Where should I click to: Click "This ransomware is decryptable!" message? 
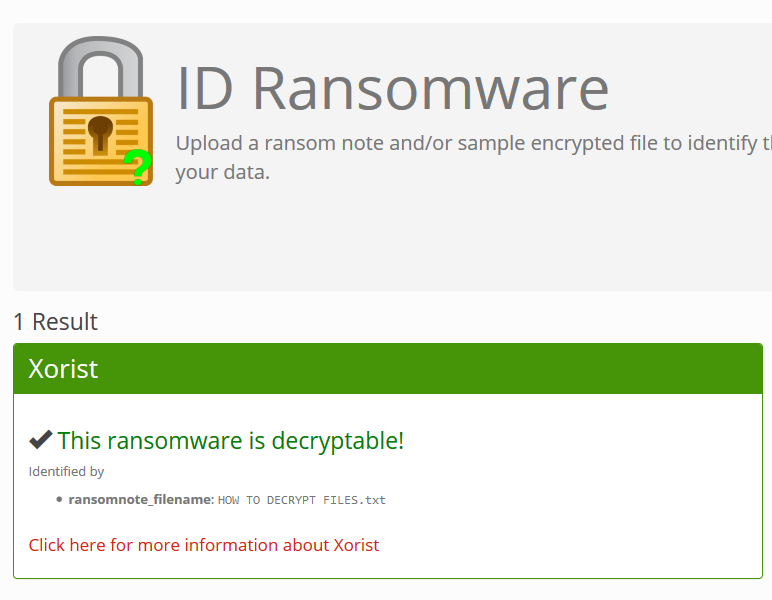[231, 441]
